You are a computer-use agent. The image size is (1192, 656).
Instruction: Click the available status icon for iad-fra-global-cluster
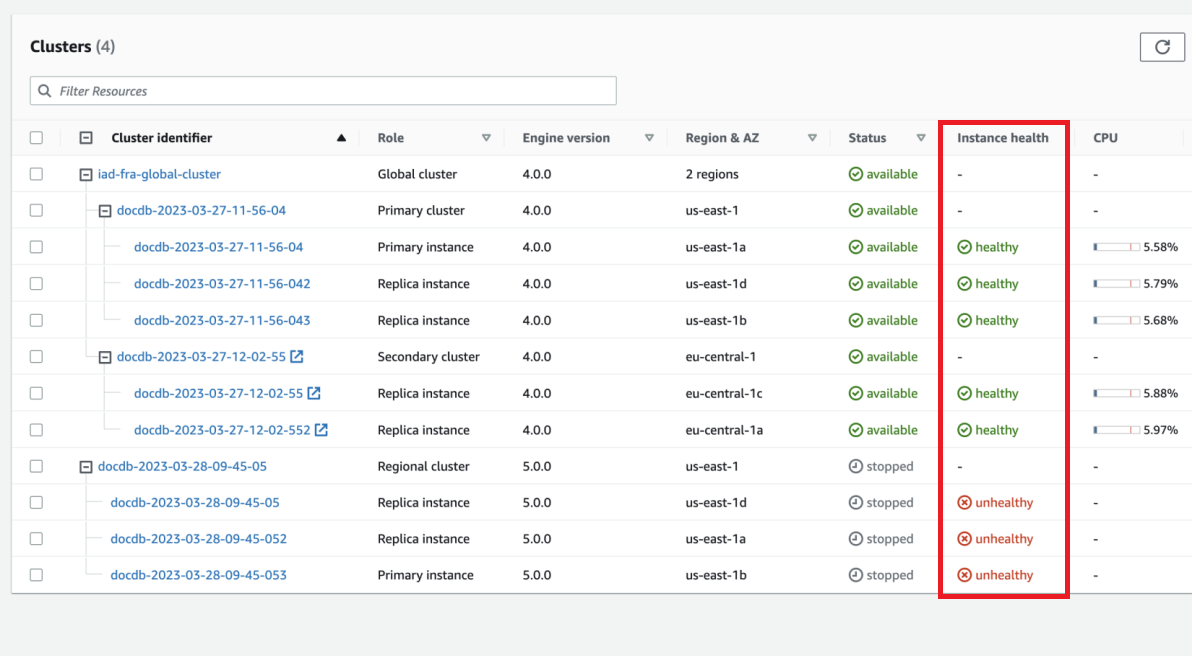856,173
